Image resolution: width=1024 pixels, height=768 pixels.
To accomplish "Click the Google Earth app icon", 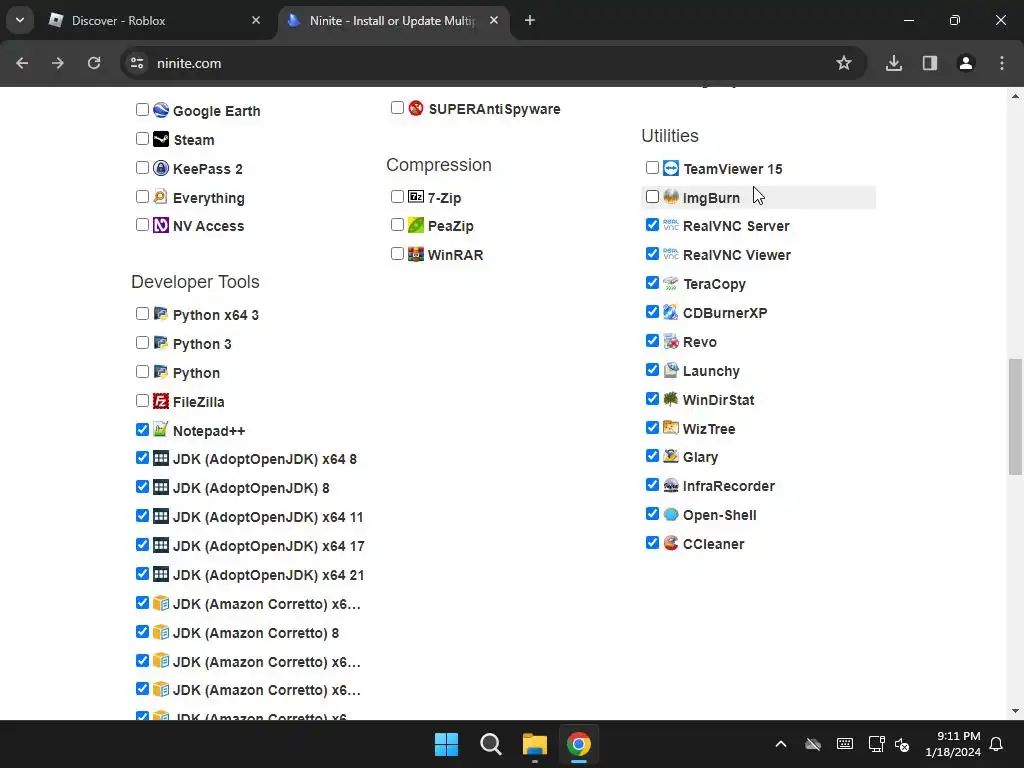I will 161,110.
